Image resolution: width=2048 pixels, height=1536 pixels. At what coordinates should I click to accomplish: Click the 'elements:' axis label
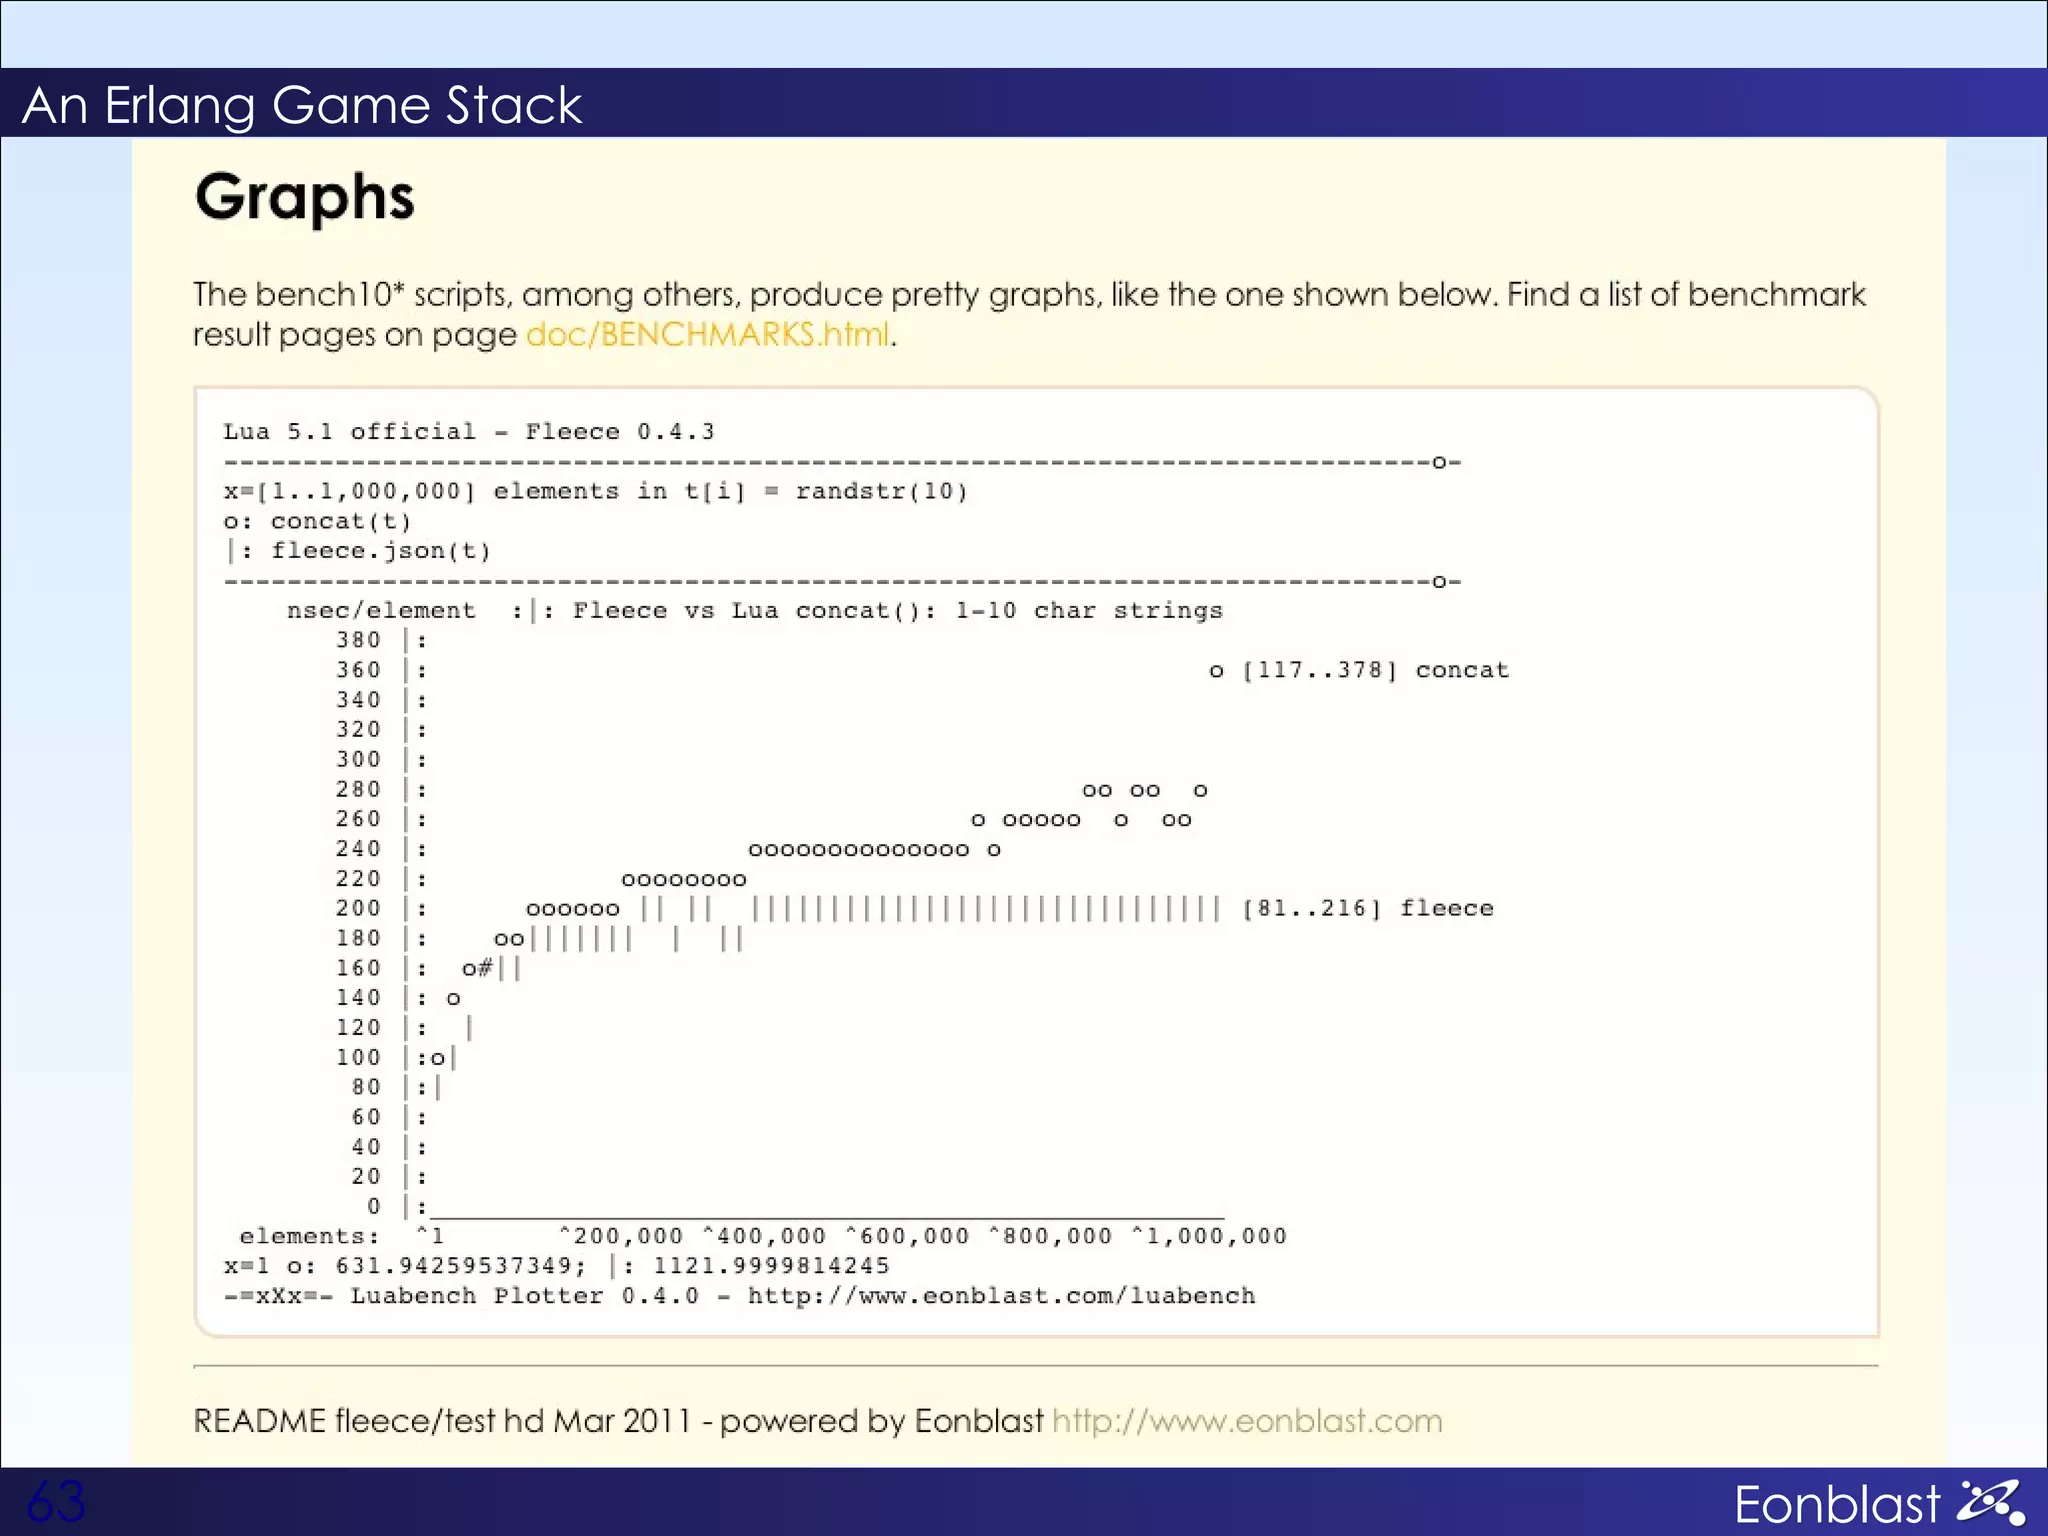(x=310, y=1236)
